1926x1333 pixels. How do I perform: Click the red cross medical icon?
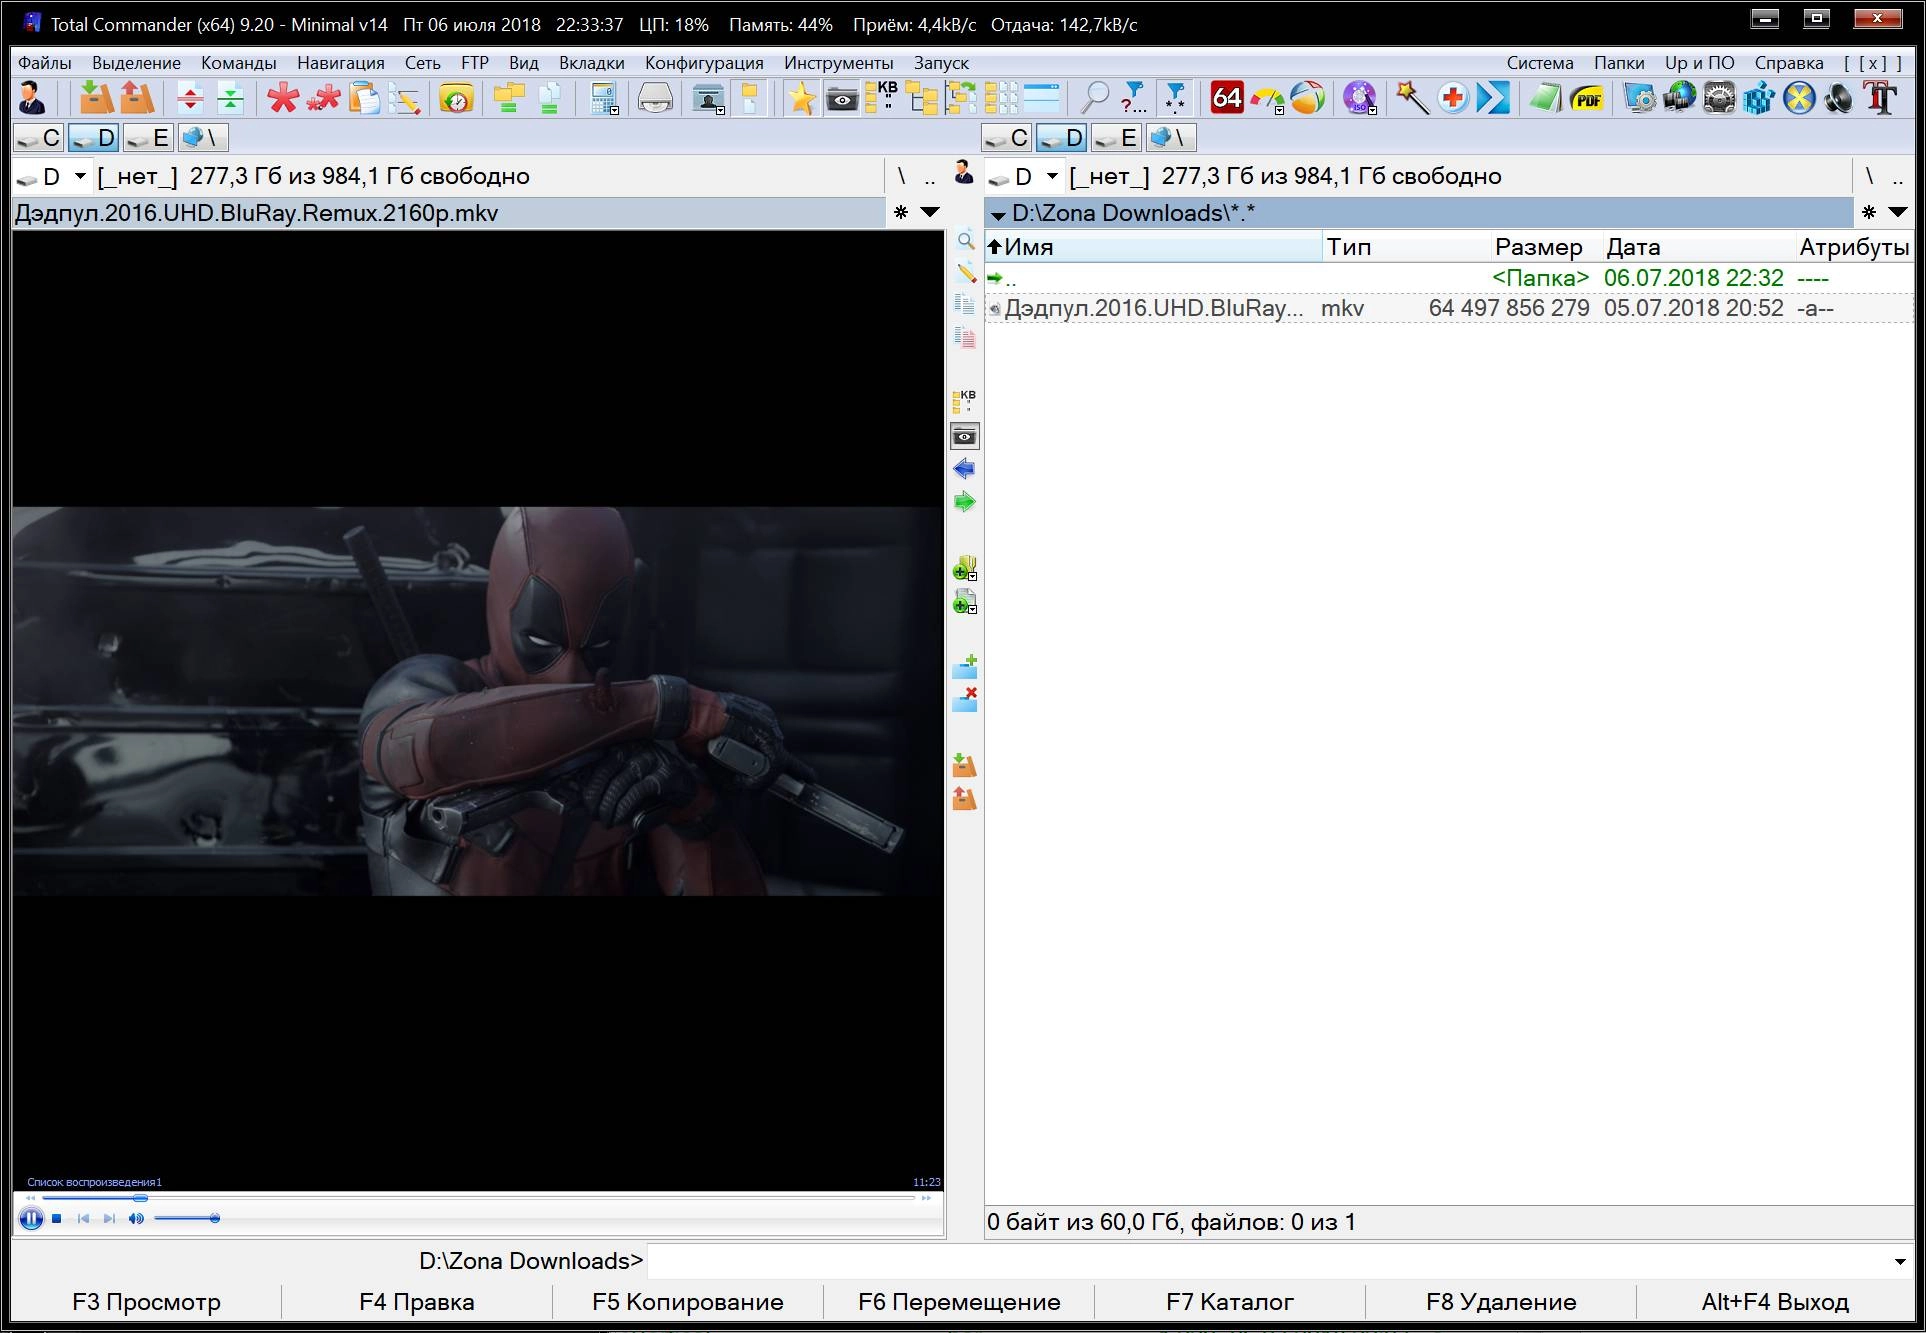point(1452,98)
